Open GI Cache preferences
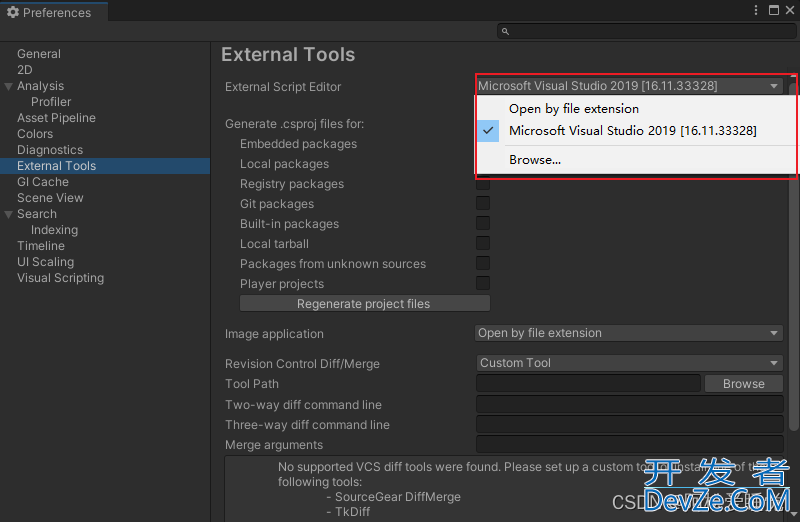Viewport: 800px width, 522px height. [43, 182]
